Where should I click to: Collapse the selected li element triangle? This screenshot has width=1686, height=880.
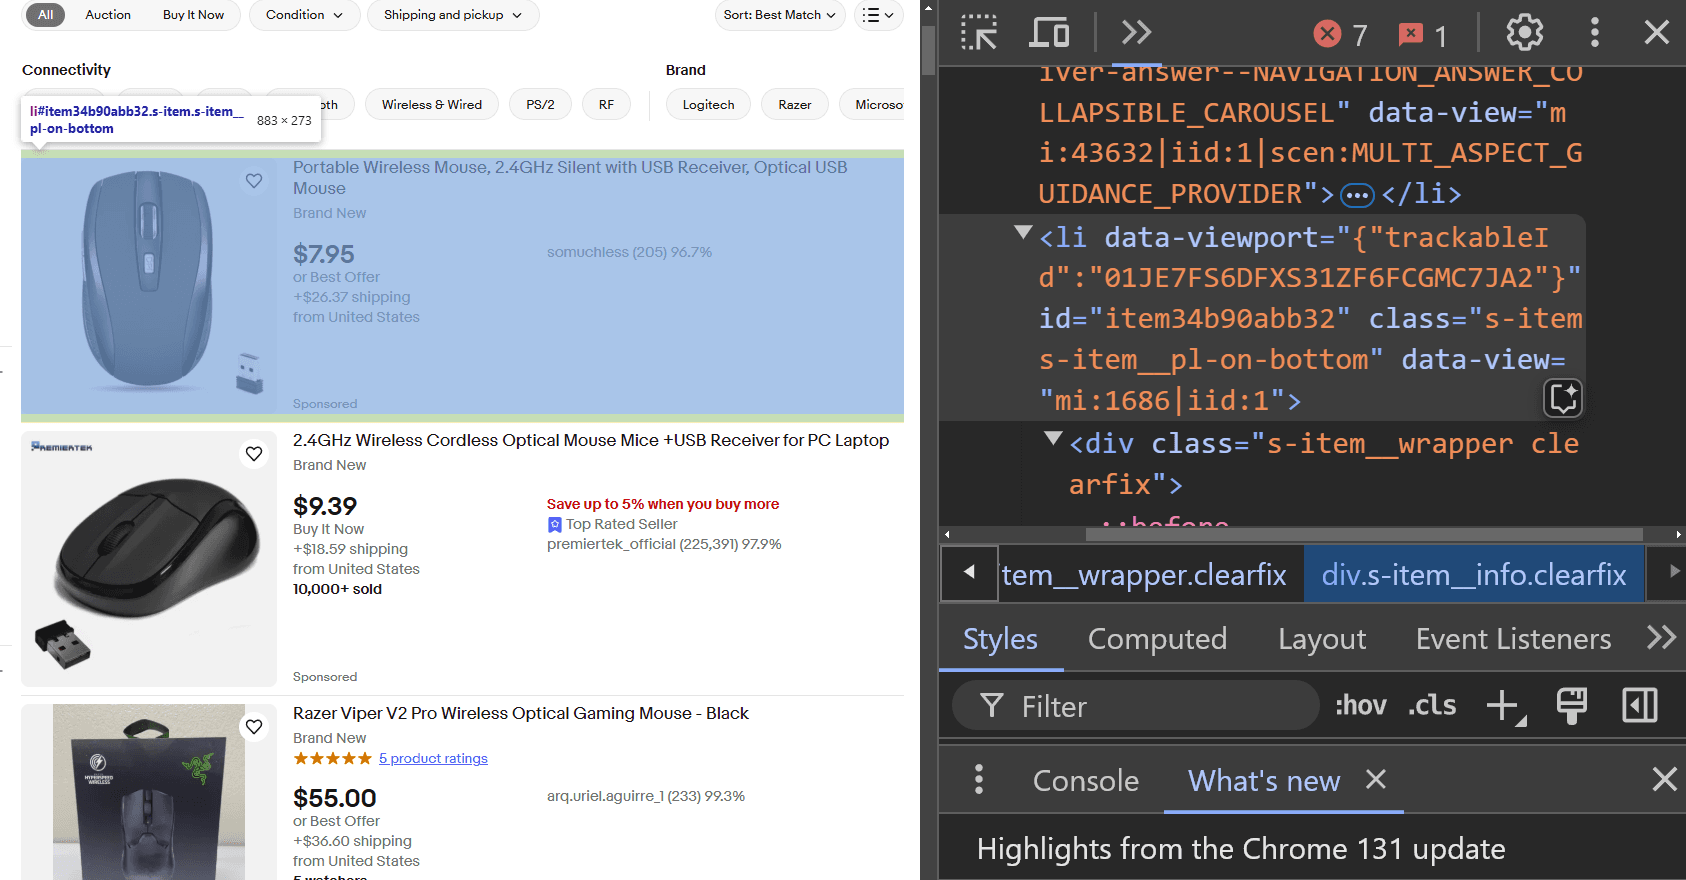(x=1023, y=233)
